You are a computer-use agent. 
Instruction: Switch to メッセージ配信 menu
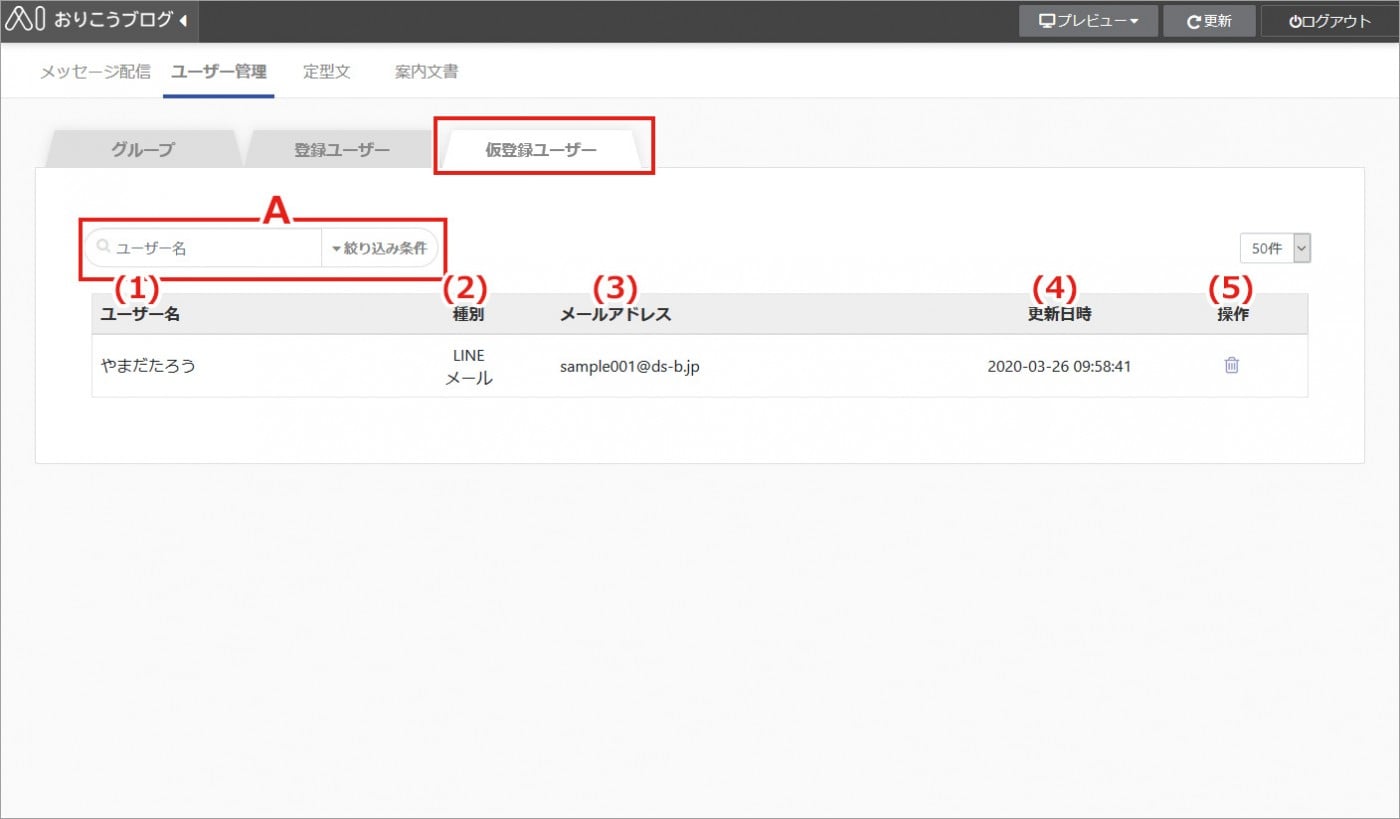(x=95, y=72)
